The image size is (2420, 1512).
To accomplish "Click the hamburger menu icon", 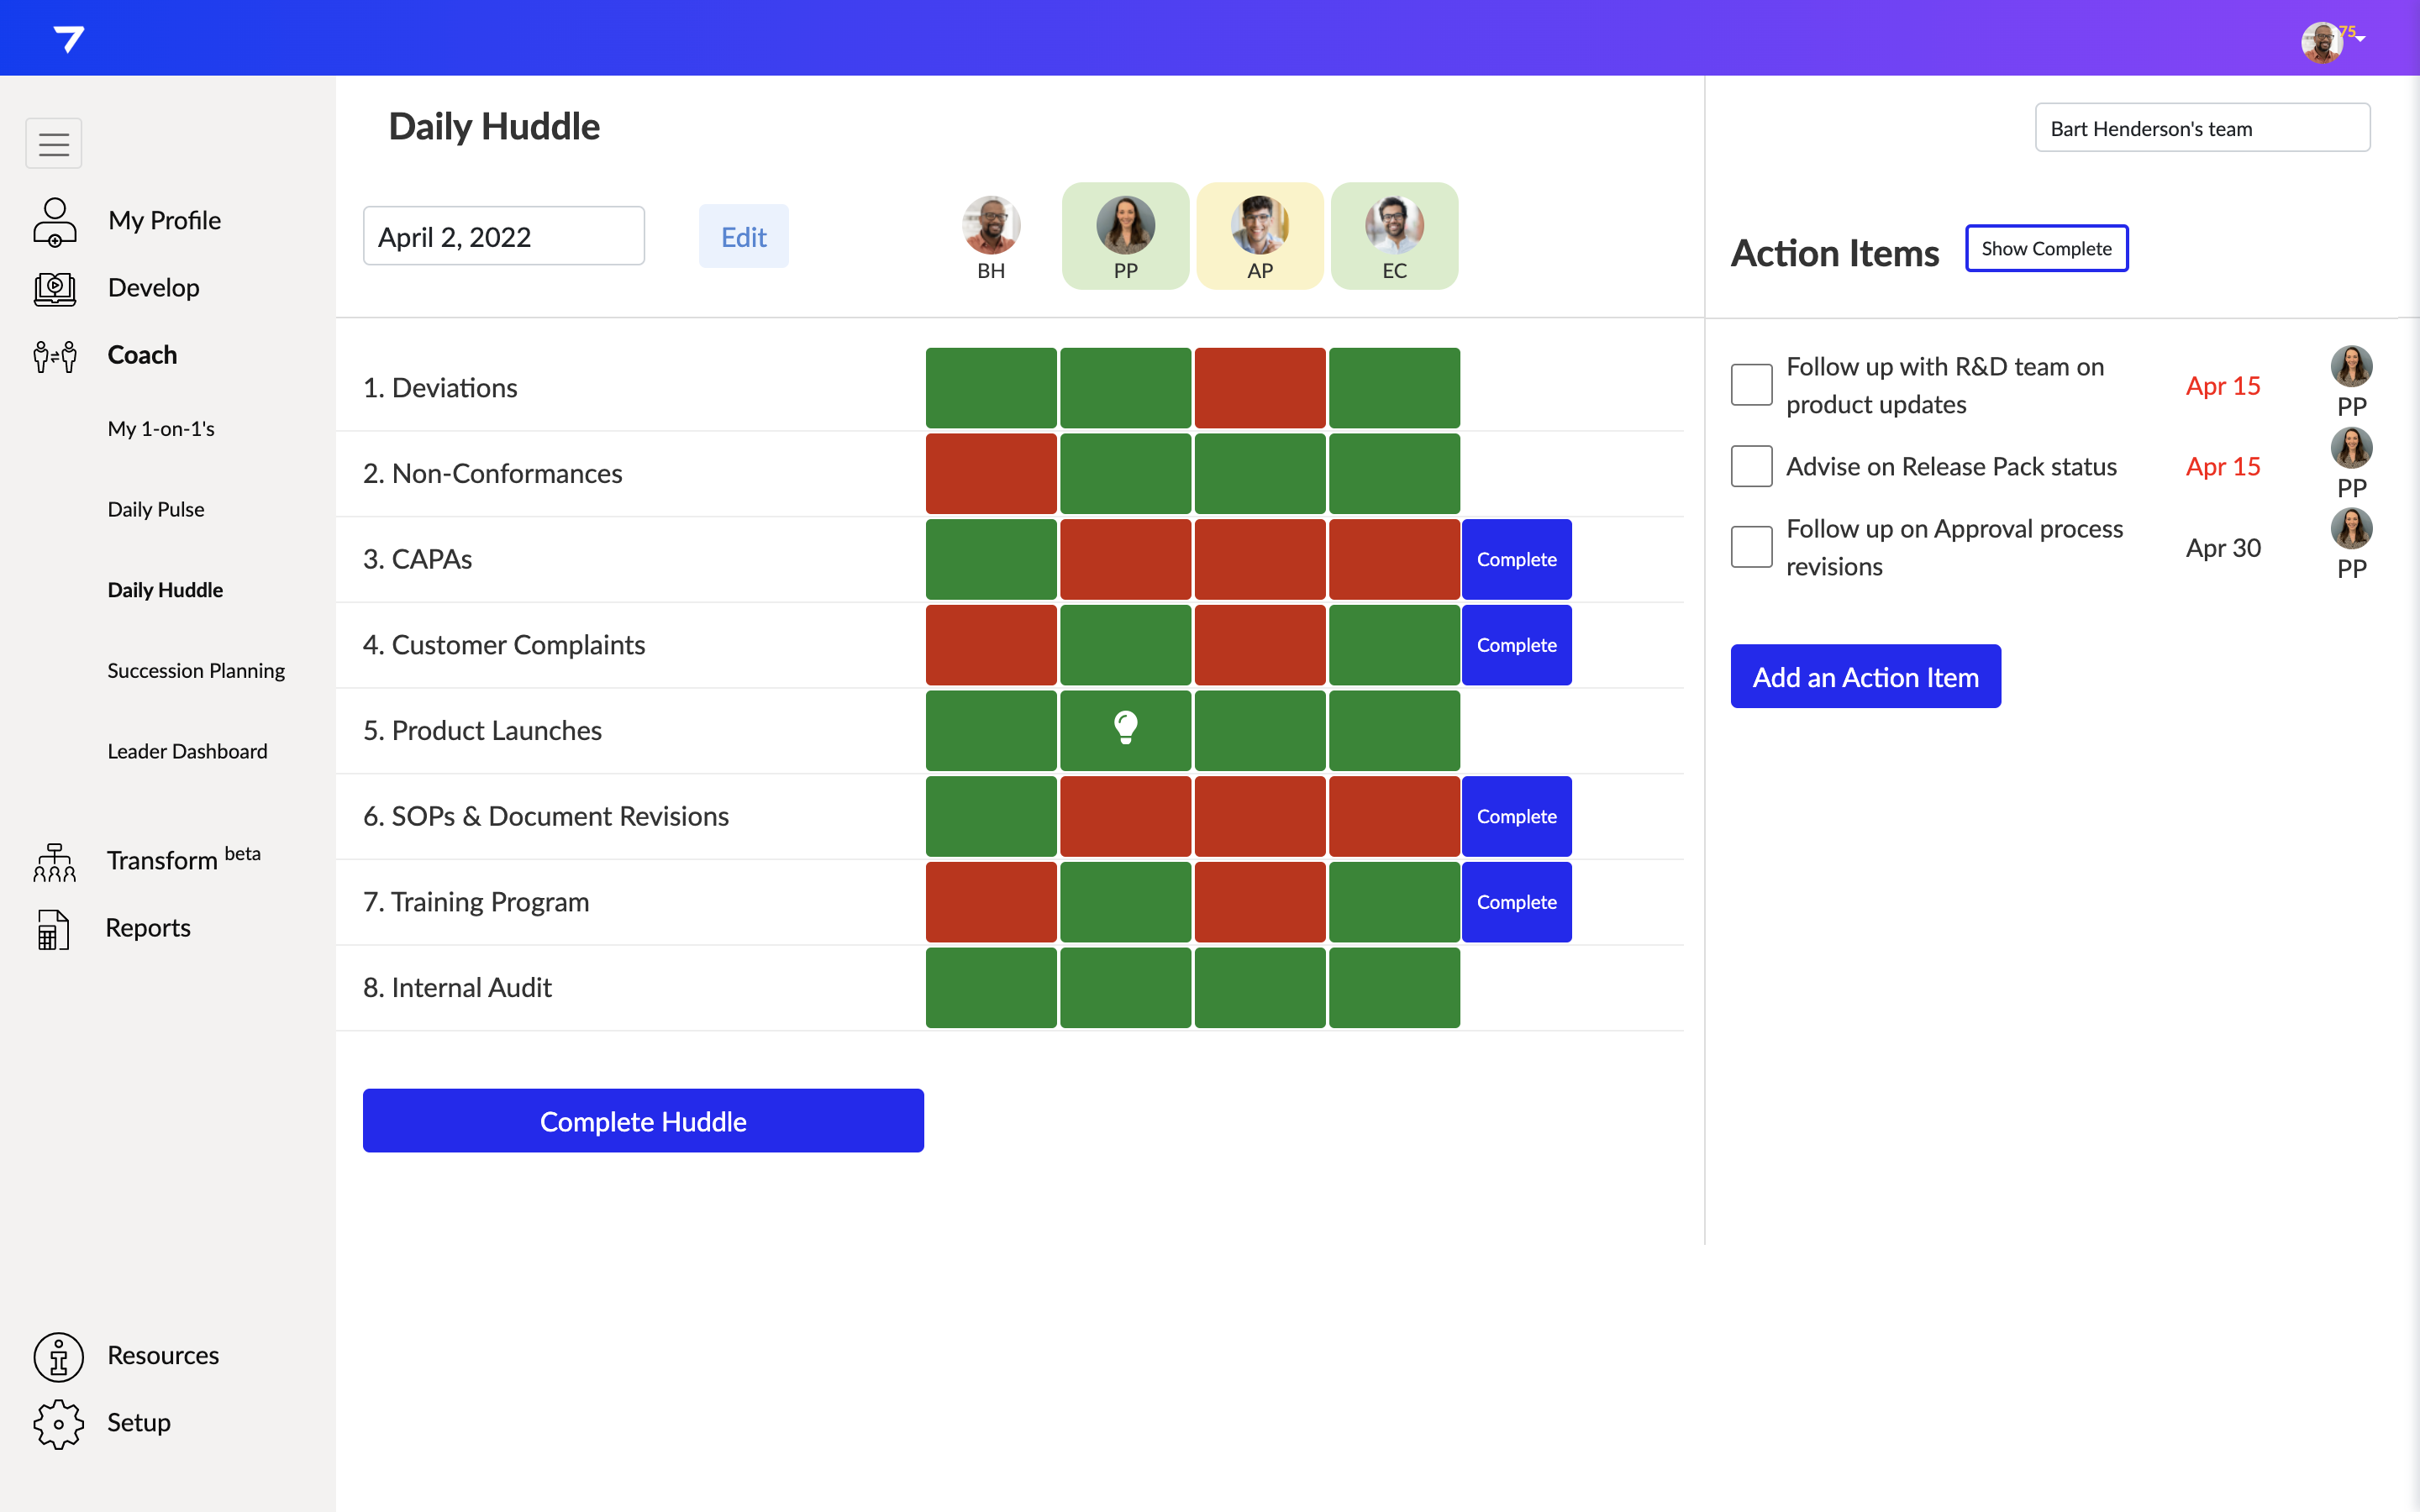I will pos(54,144).
